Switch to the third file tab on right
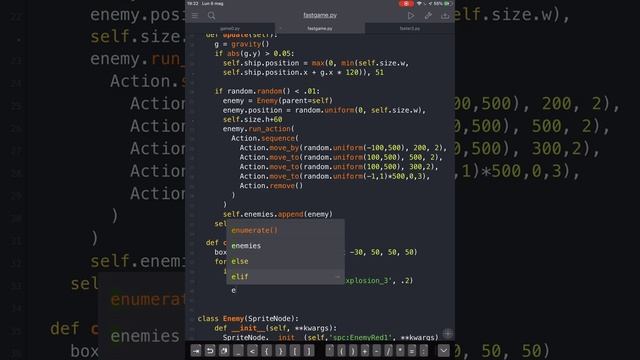Screen dimensions: 640x360 pos(409,28)
